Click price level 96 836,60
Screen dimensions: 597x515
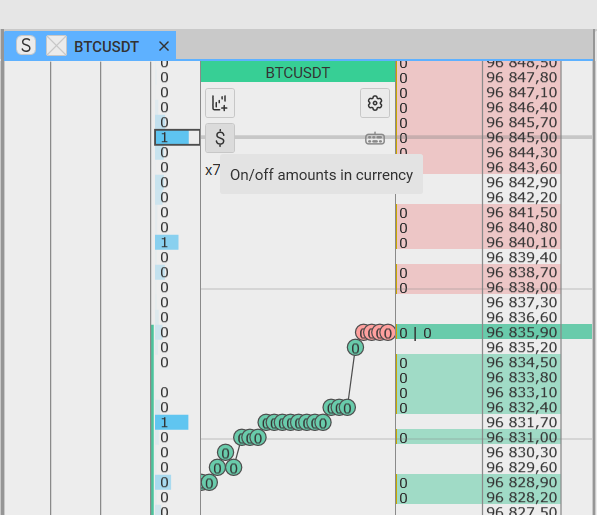pos(522,317)
